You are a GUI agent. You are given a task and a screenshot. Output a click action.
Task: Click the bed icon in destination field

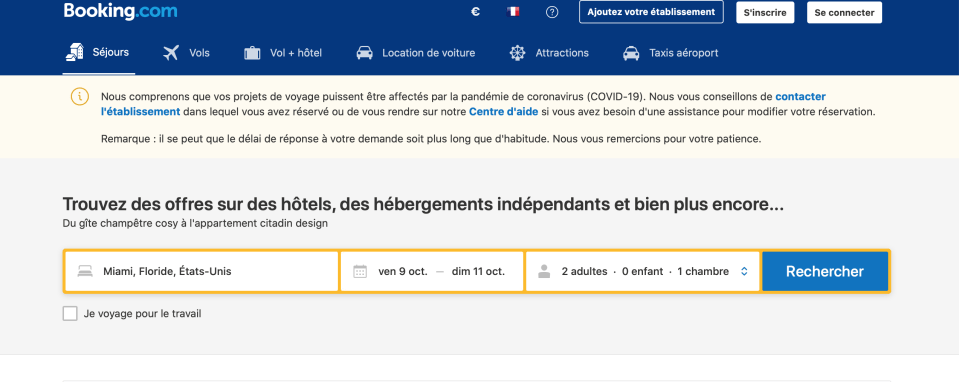point(85,271)
